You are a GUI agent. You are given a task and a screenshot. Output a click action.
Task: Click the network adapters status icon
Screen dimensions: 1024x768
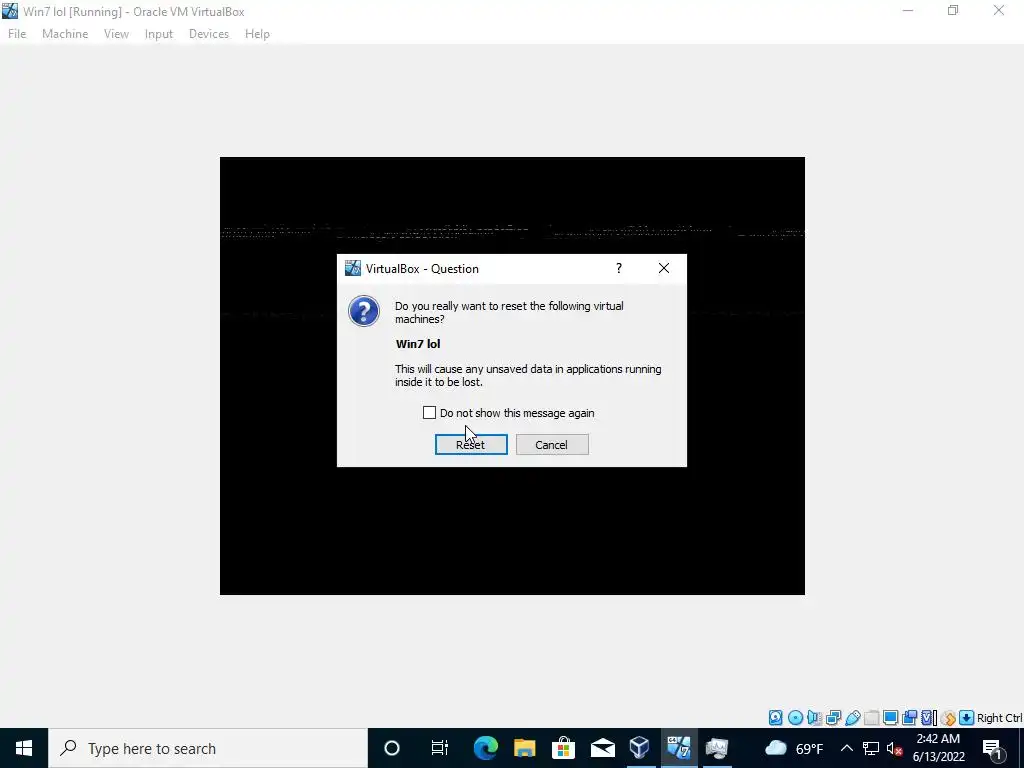point(833,718)
